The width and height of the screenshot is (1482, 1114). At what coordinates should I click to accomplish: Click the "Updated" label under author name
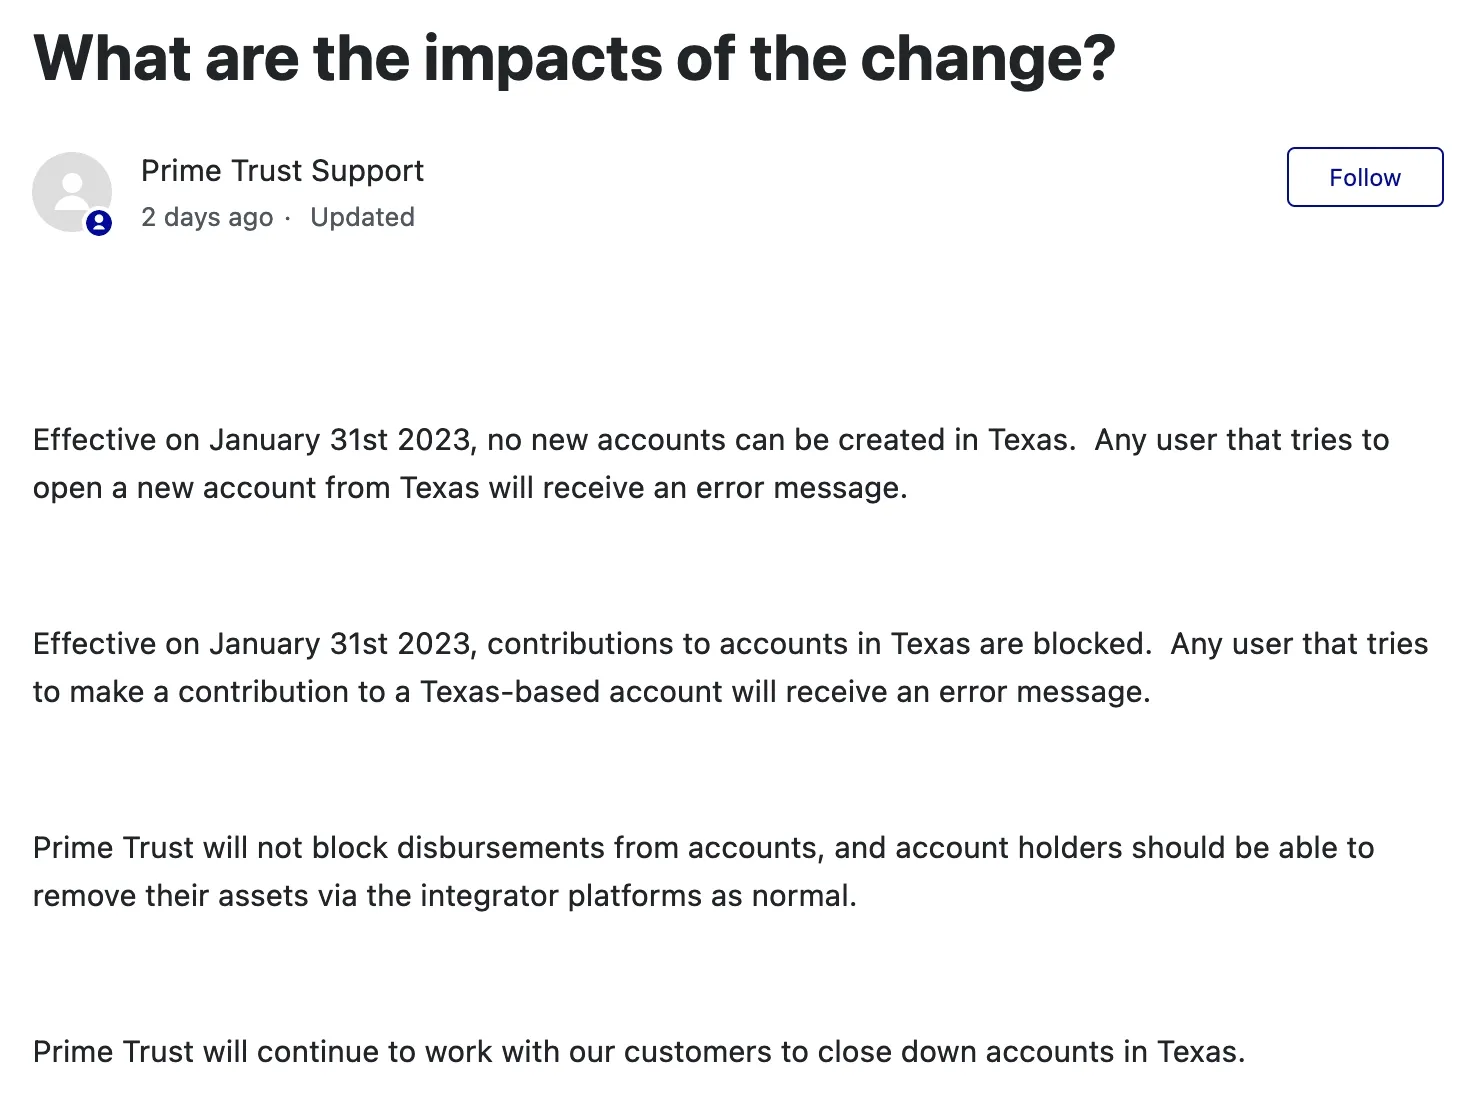pos(362,217)
